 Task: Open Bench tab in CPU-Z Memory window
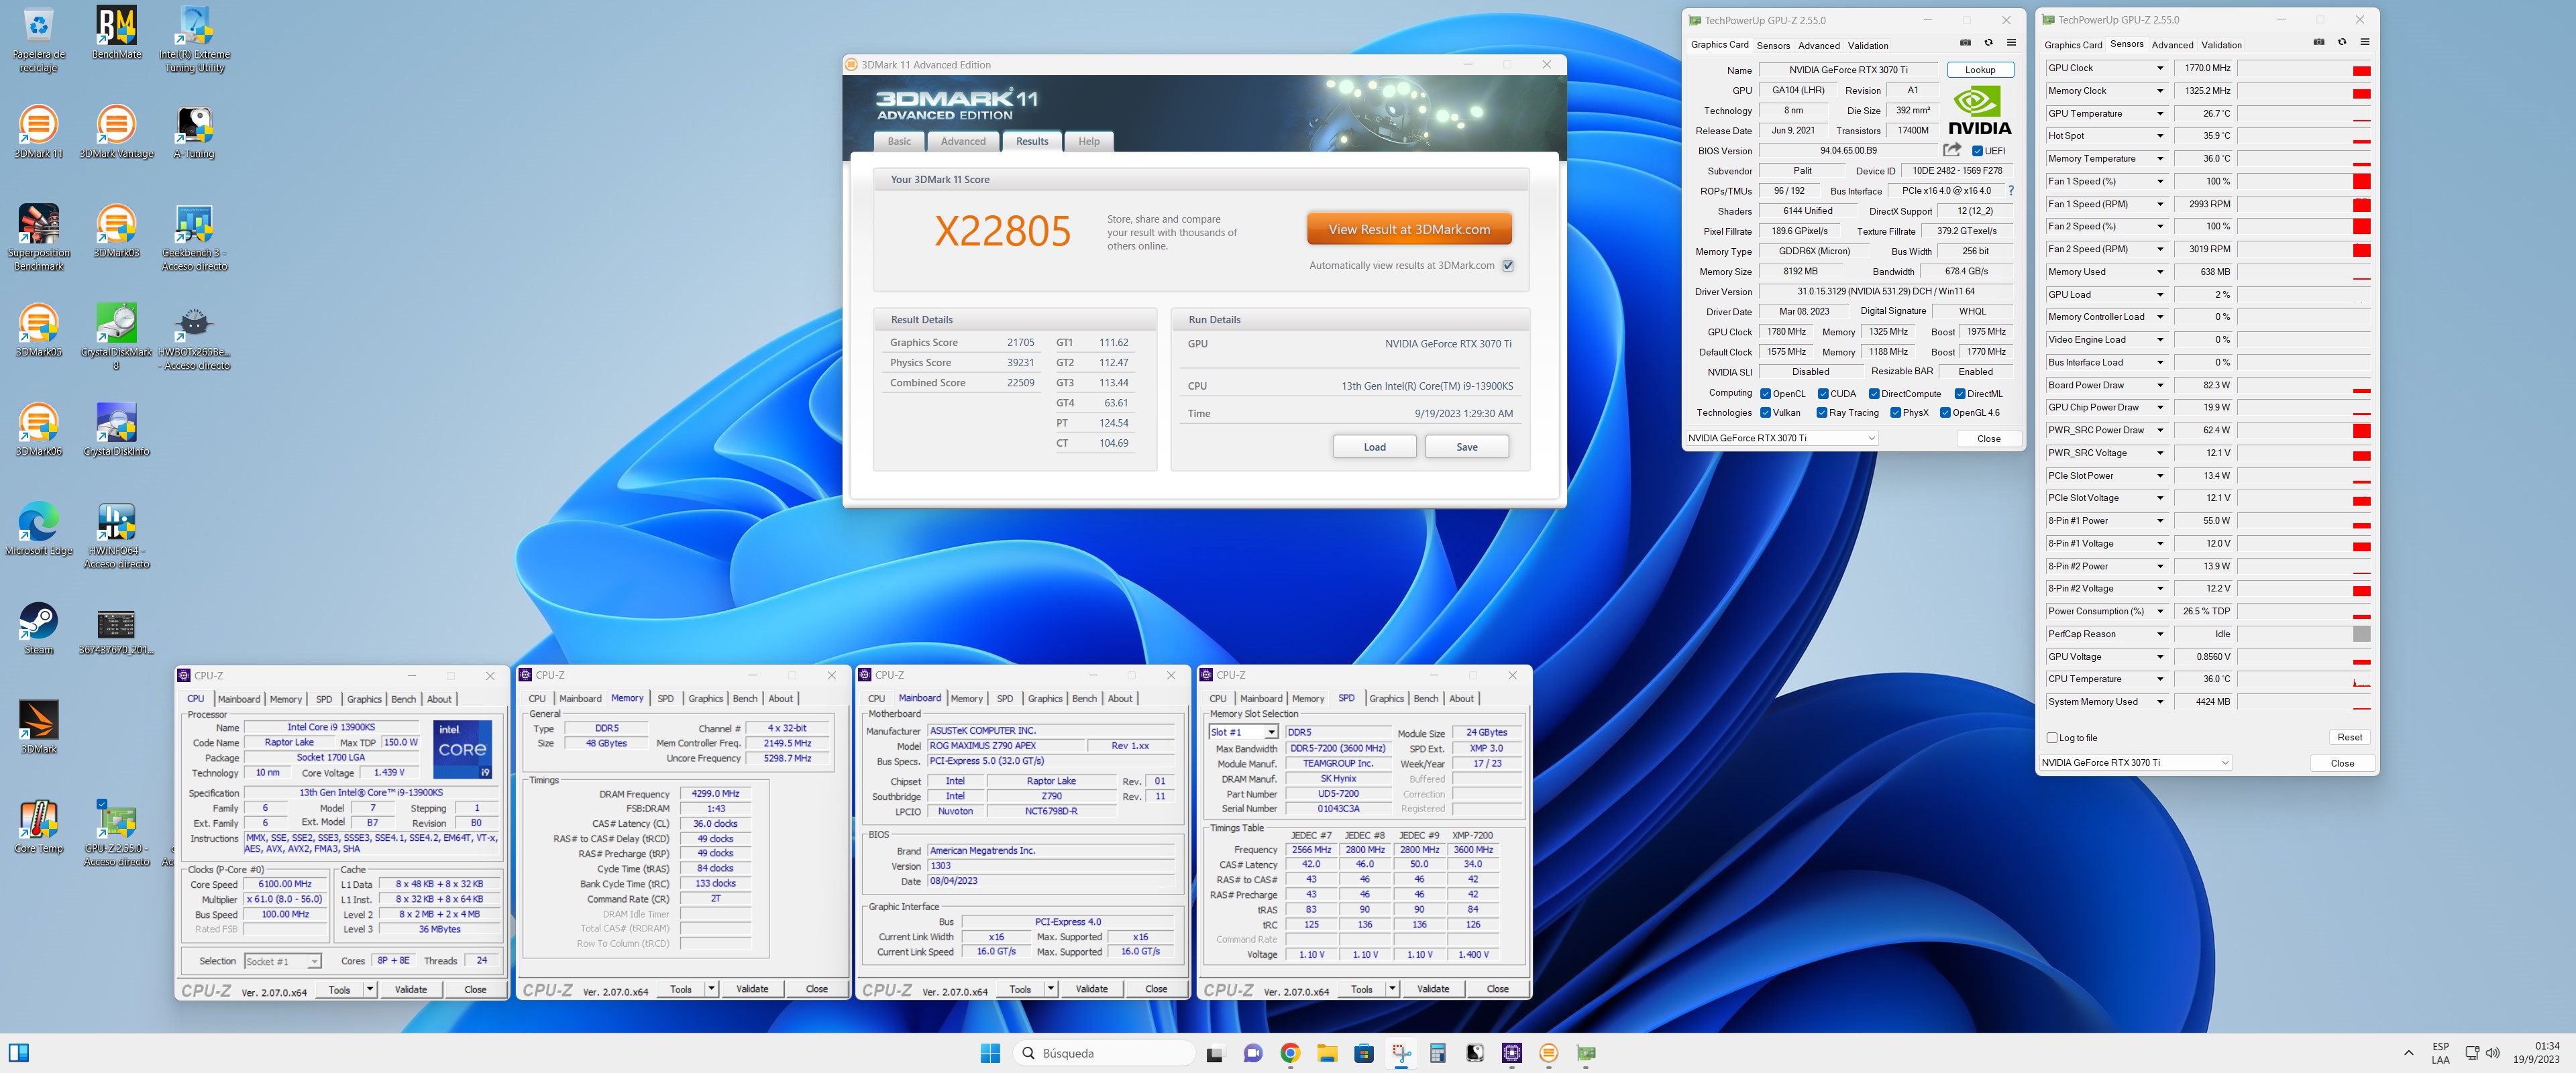[745, 699]
